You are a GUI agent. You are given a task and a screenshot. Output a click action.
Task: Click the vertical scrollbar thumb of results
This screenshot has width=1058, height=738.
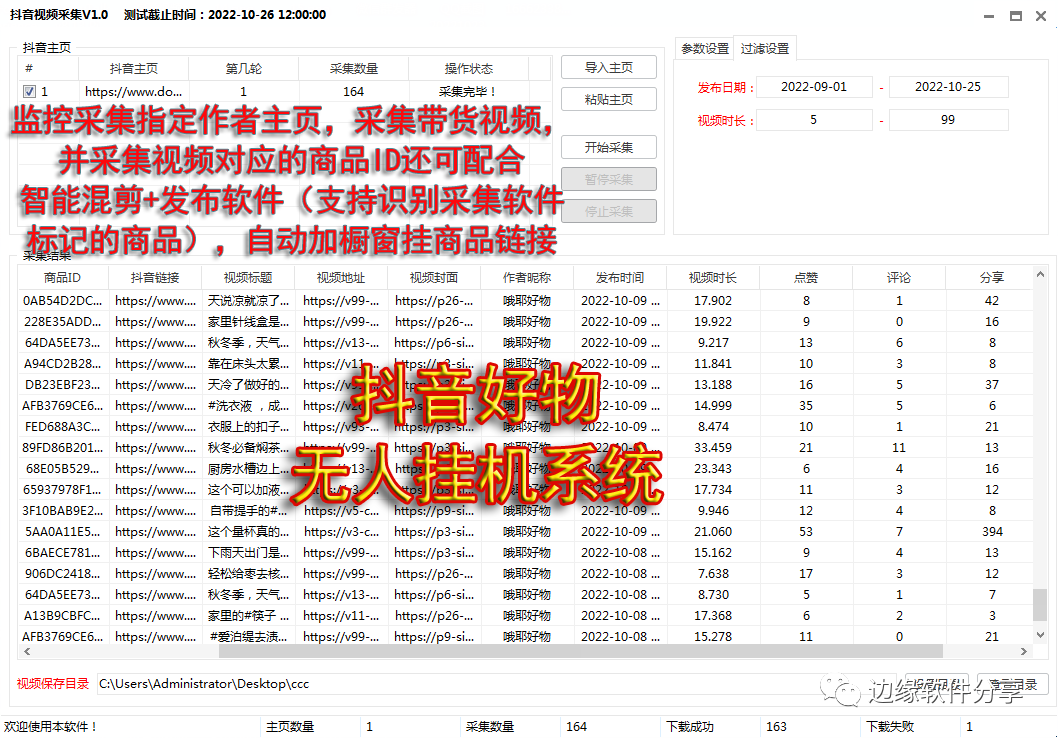coord(1040,604)
